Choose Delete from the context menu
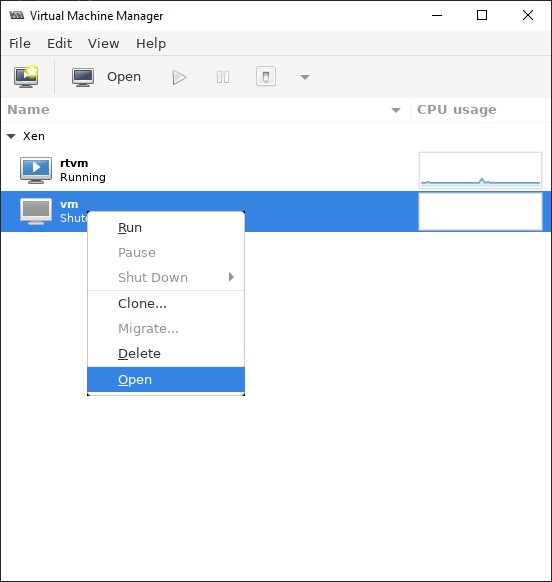 [x=166, y=353]
